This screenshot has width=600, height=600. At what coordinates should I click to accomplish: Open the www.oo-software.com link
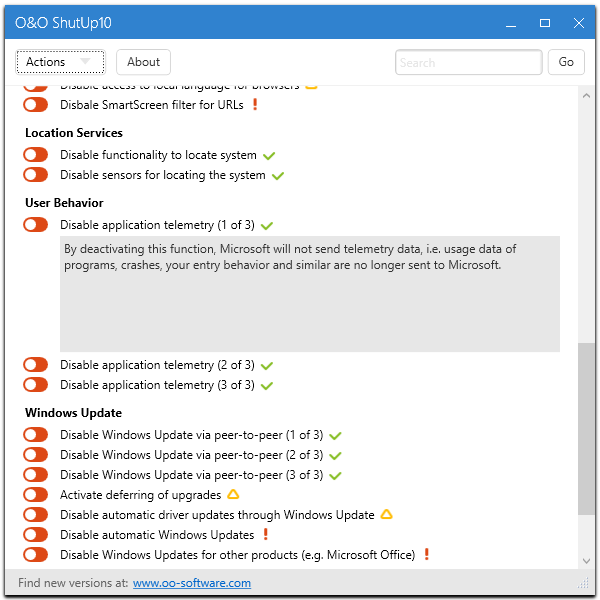click(192, 583)
